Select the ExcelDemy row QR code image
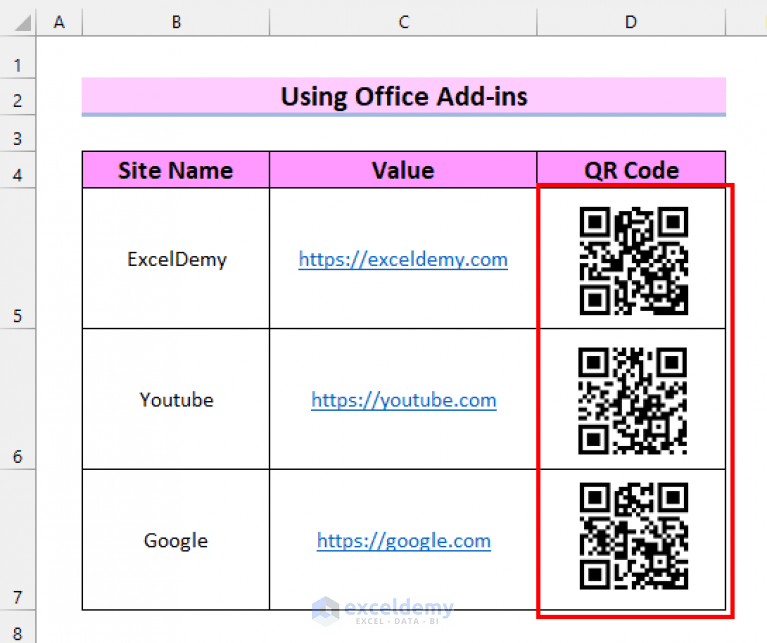Viewport: 767px width, 643px height. pyautogui.click(x=633, y=261)
